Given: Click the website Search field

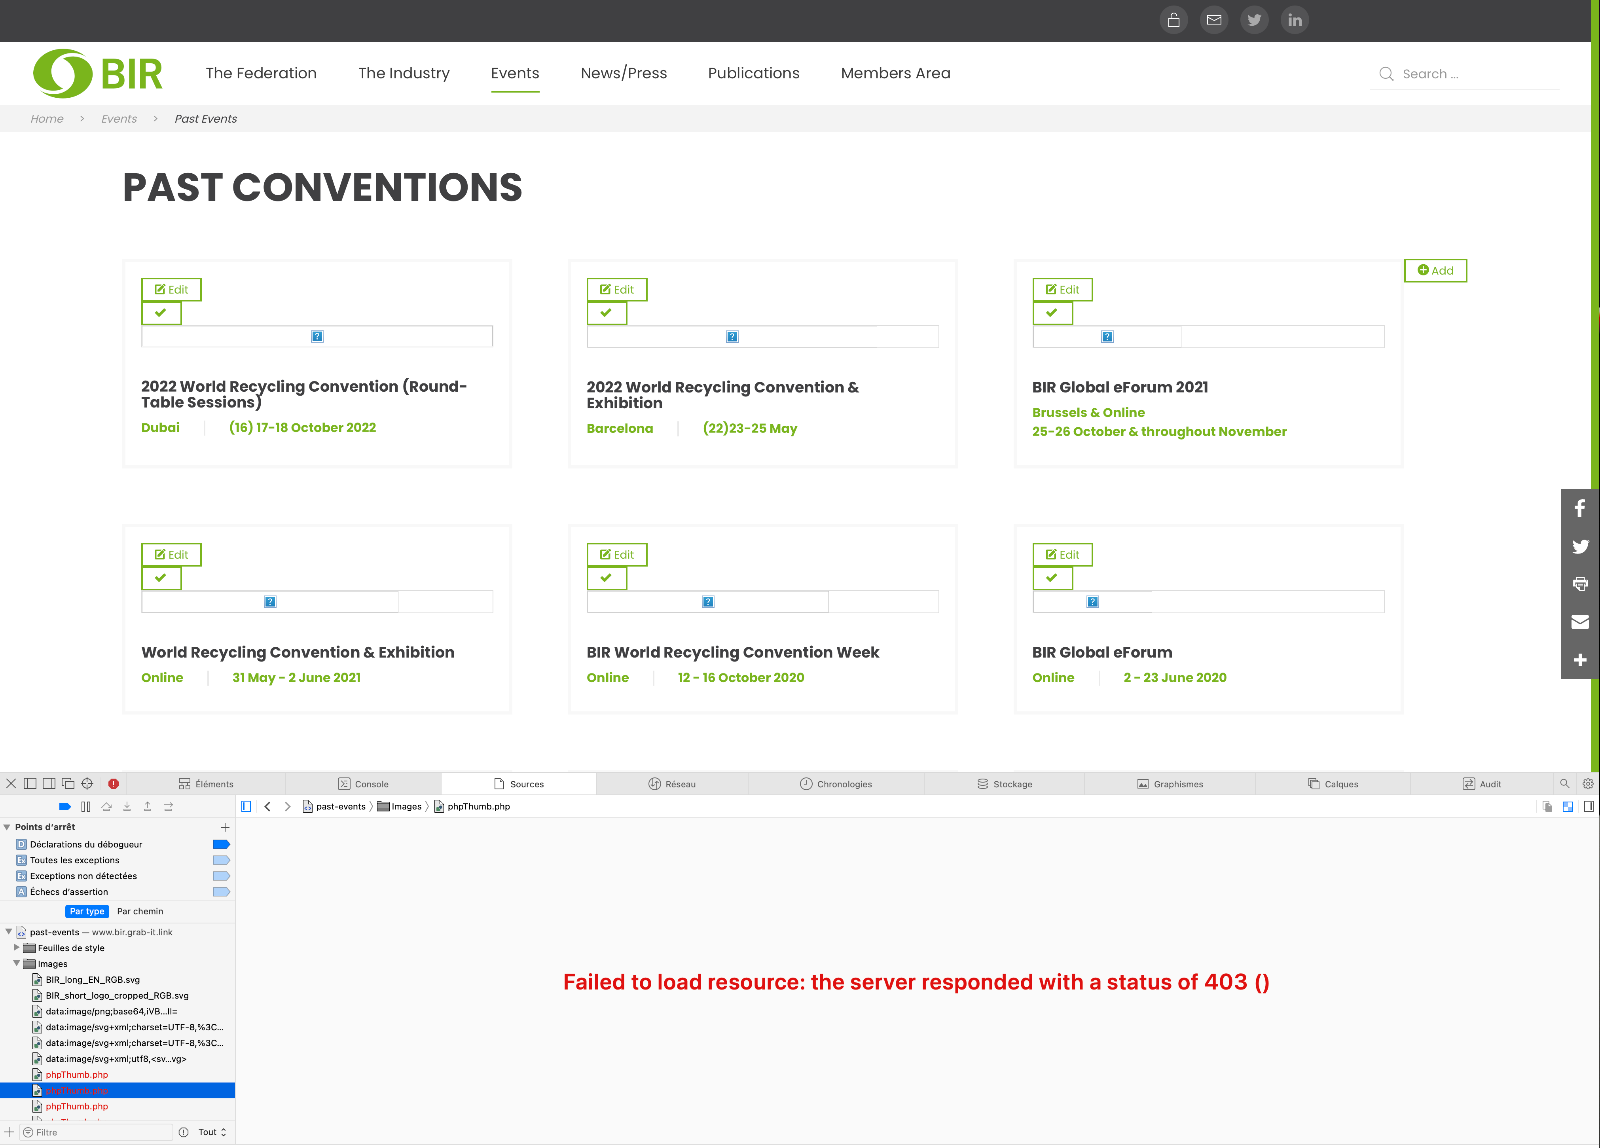Looking at the screenshot, I should (1470, 74).
